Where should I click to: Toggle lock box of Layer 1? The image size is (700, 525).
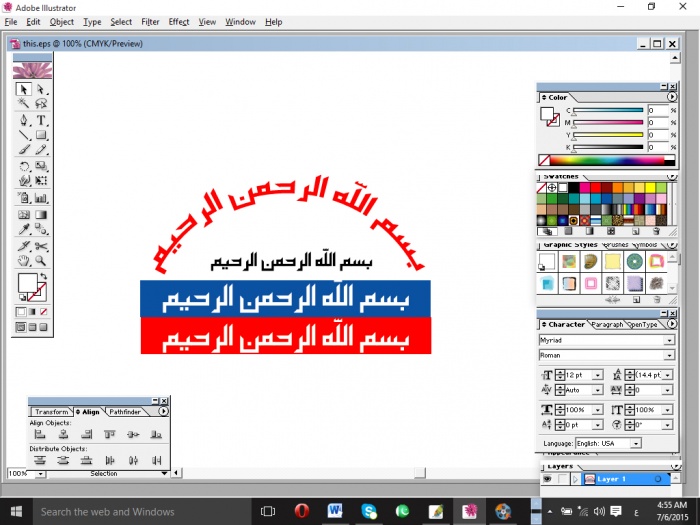point(562,479)
